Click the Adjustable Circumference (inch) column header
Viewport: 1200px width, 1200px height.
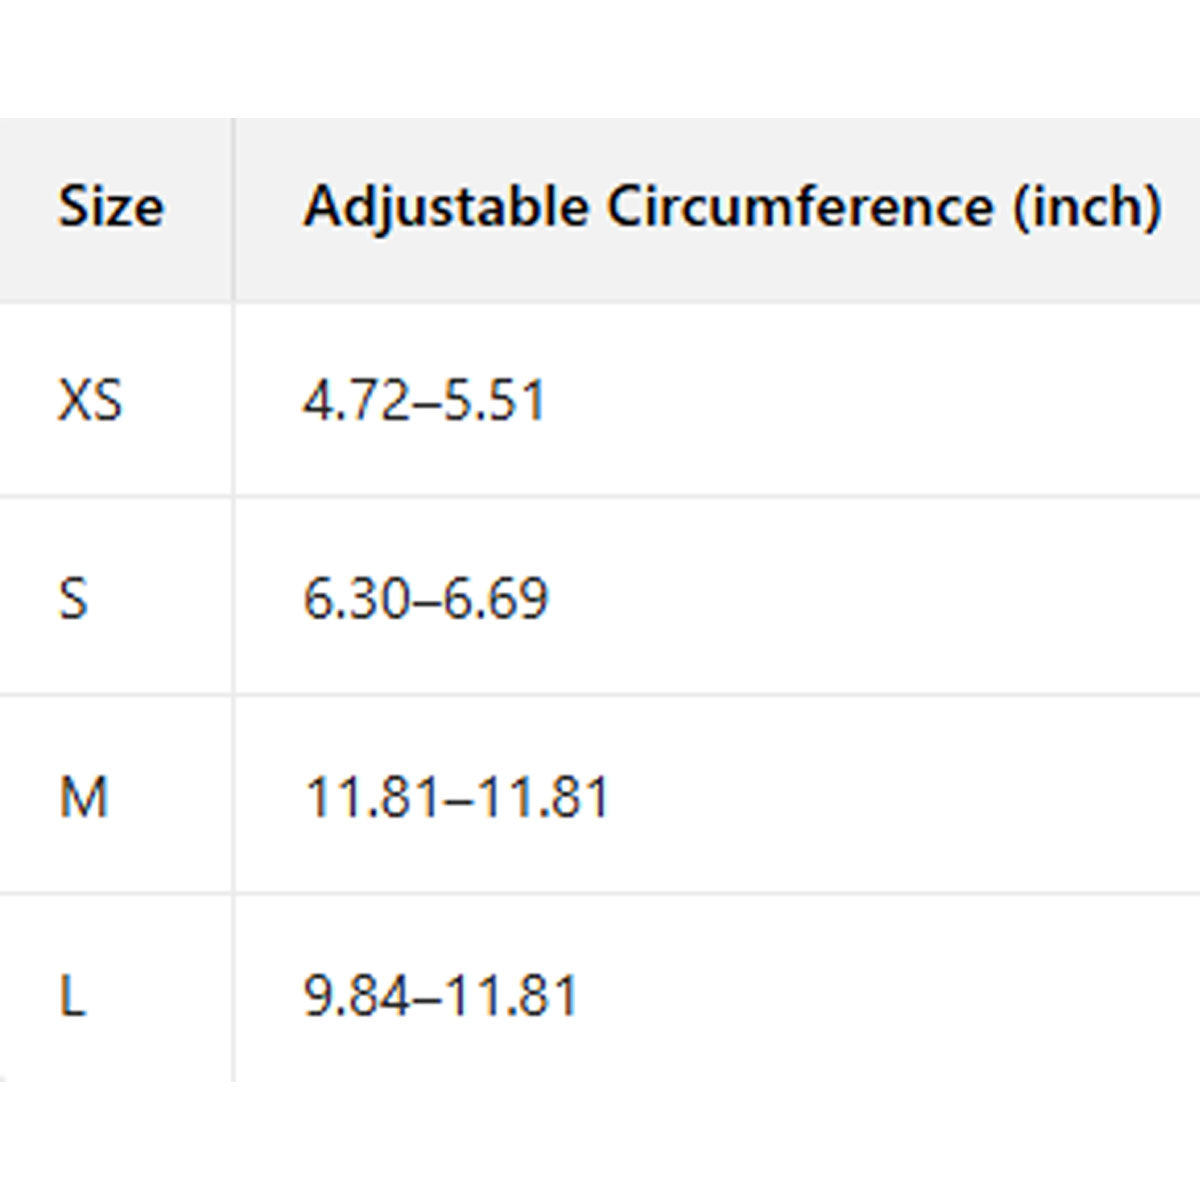pyautogui.click(x=732, y=208)
